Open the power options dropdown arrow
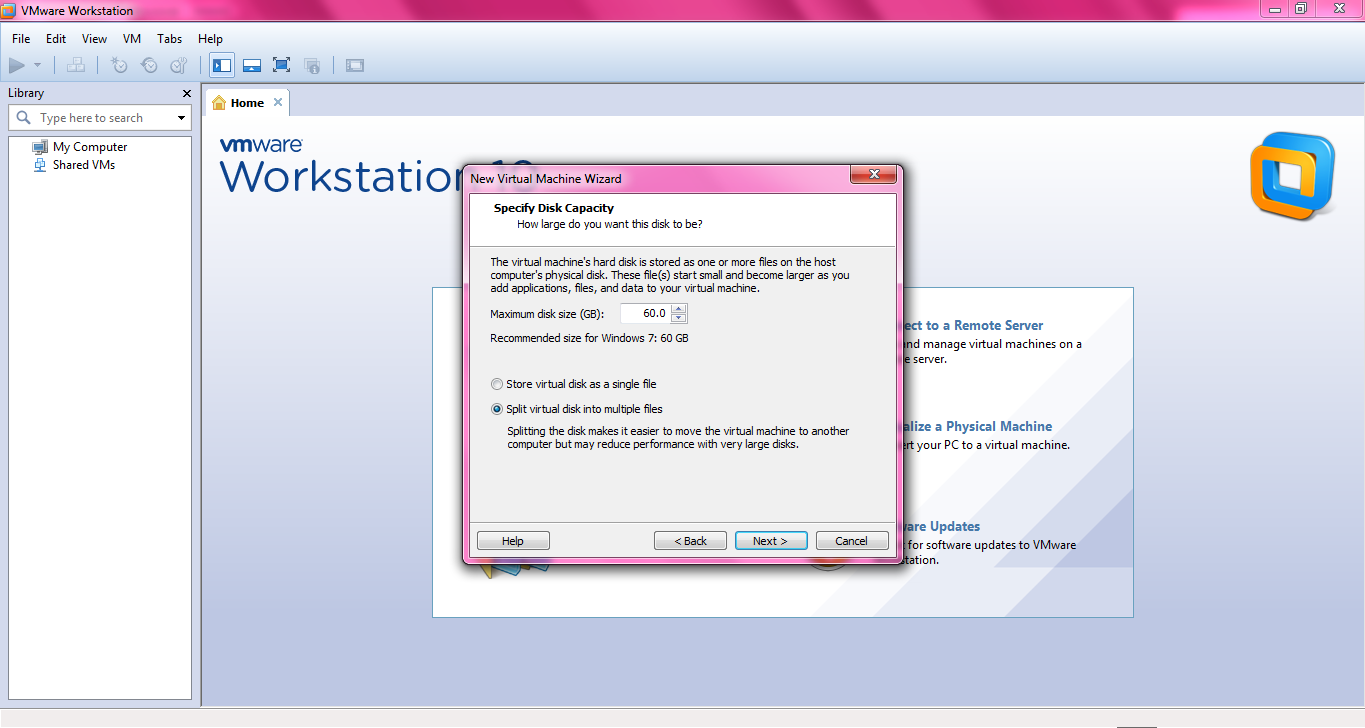The image size is (1365, 728). pyautogui.click(x=37, y=65)
